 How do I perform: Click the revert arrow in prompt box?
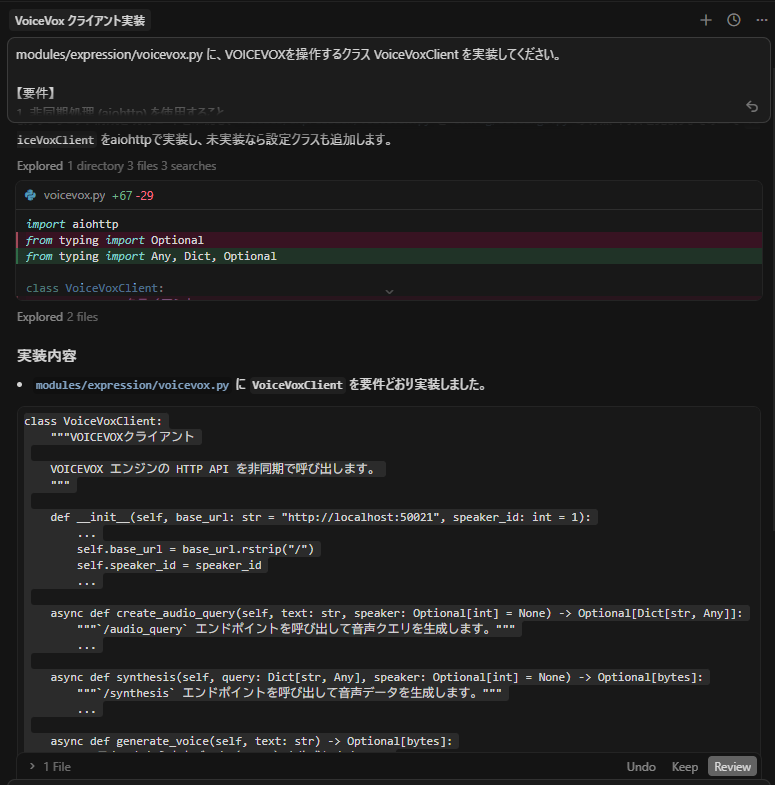pyautogui.click(x=752, y=106)
